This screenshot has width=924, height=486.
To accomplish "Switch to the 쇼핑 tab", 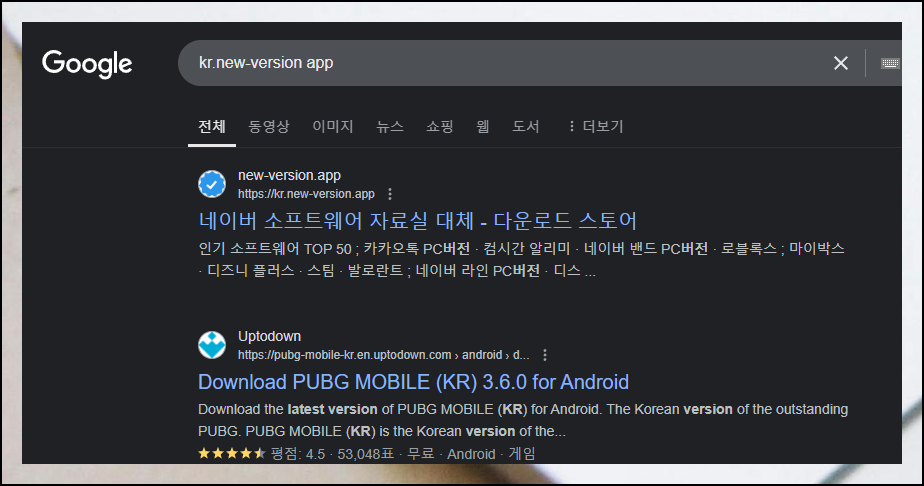I will (x=440, y=126).
